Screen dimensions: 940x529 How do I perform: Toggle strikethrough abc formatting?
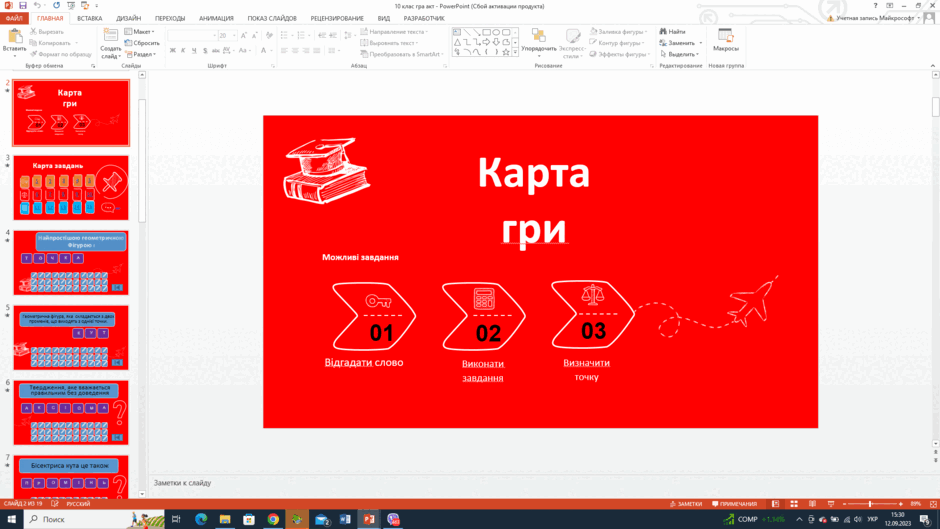[215, 50]
